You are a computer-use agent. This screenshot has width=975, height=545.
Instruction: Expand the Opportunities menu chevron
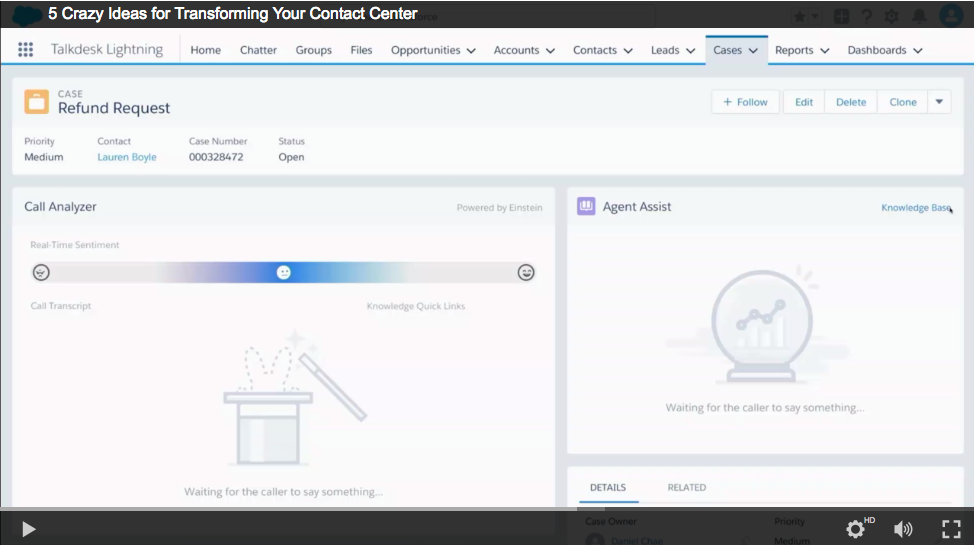[x=471, y=50]
